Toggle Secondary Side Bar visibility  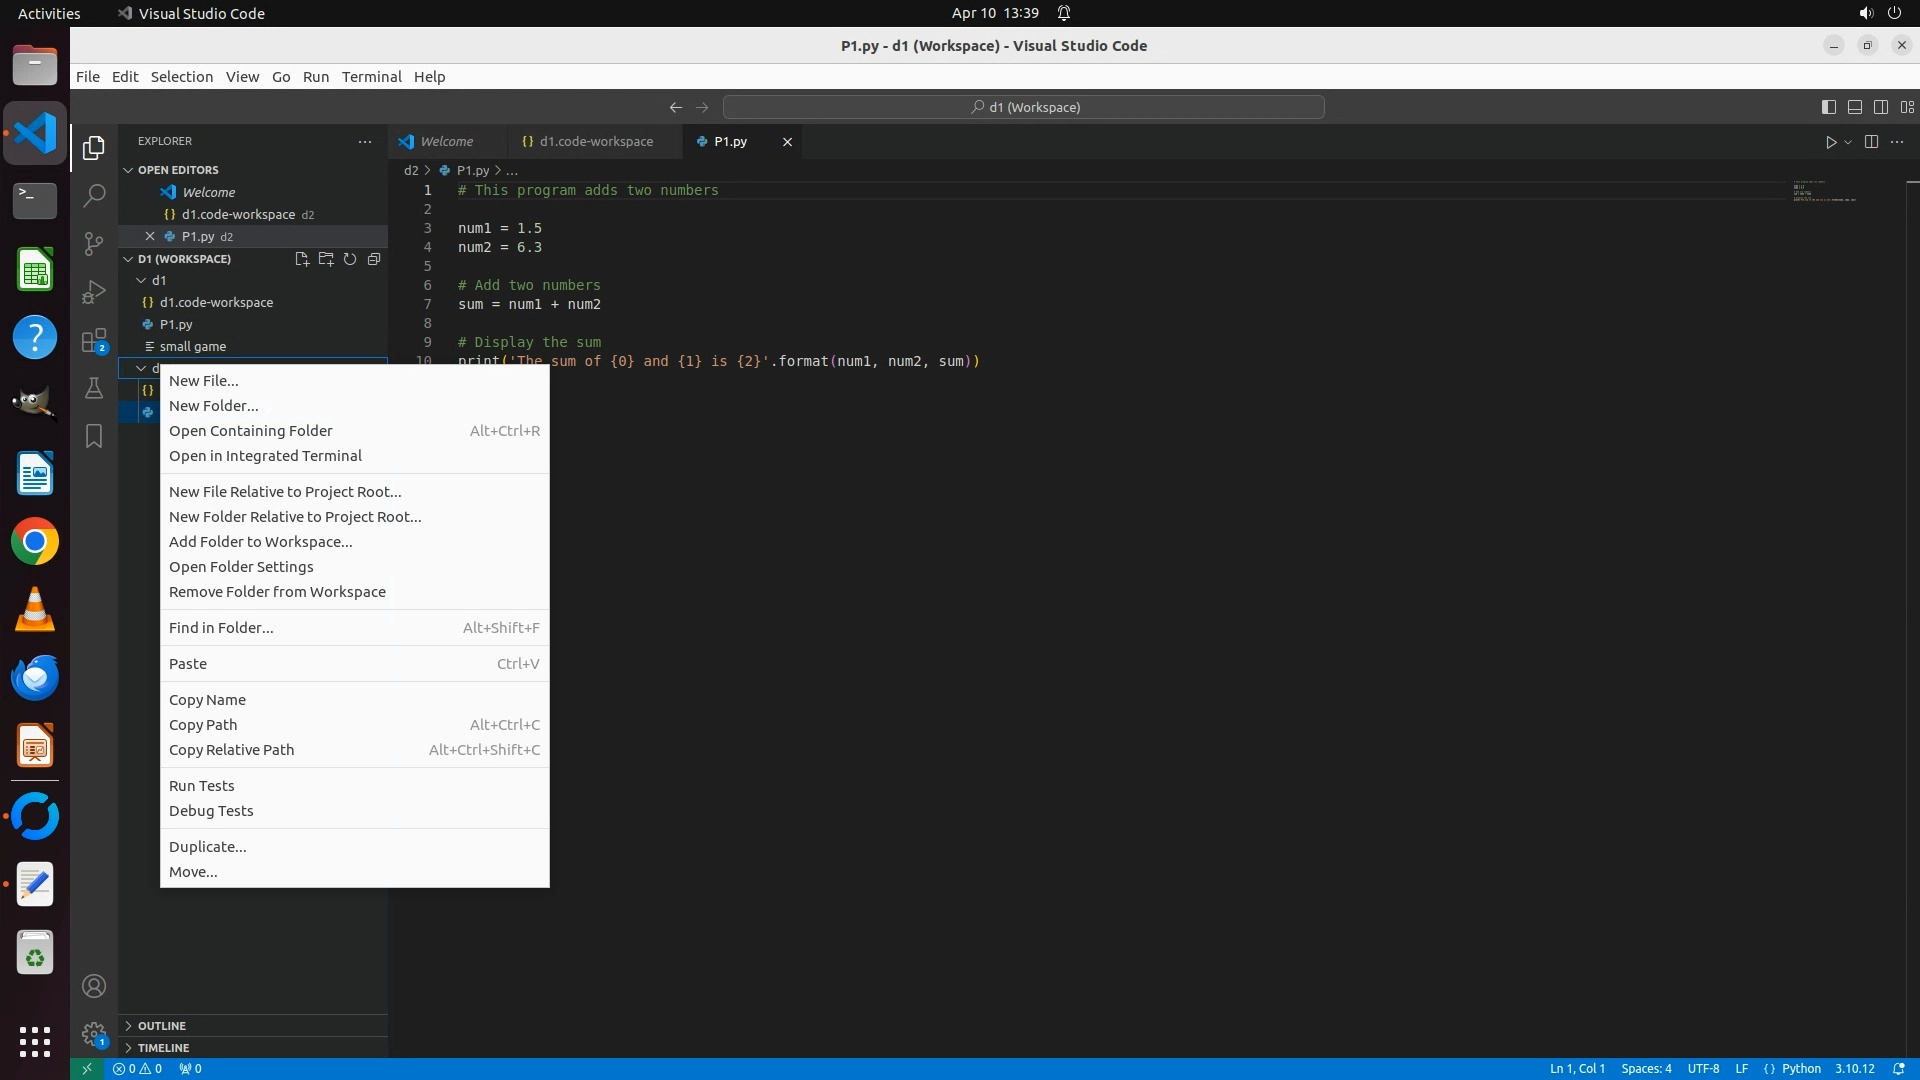[1880, 107]
